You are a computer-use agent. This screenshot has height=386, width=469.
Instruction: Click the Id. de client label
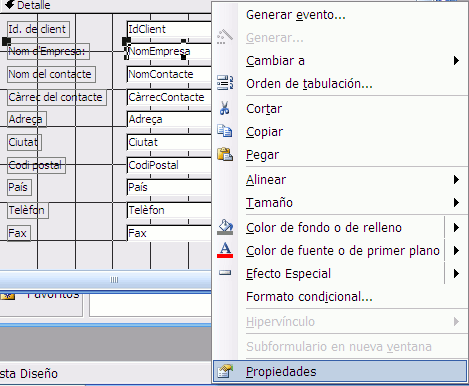point(38,29)
